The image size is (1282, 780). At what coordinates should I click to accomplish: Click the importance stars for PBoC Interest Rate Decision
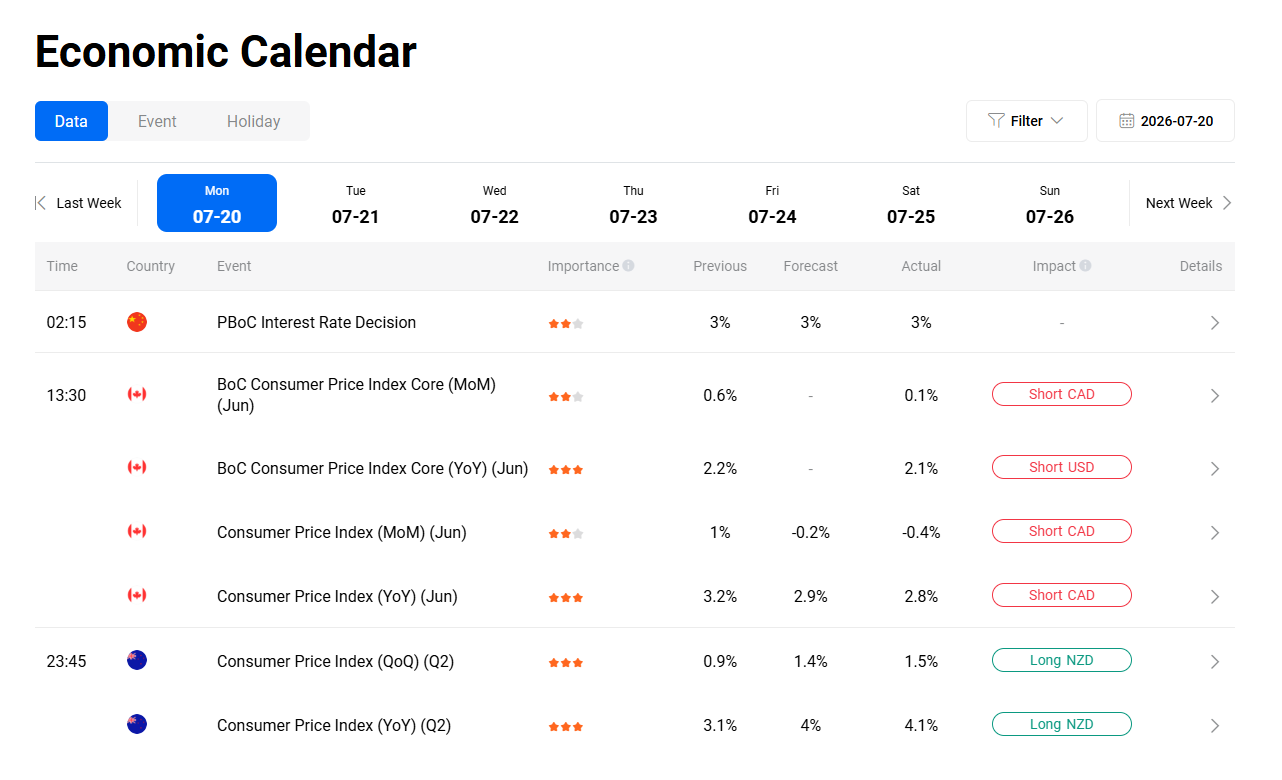click(x=566, y=323)
